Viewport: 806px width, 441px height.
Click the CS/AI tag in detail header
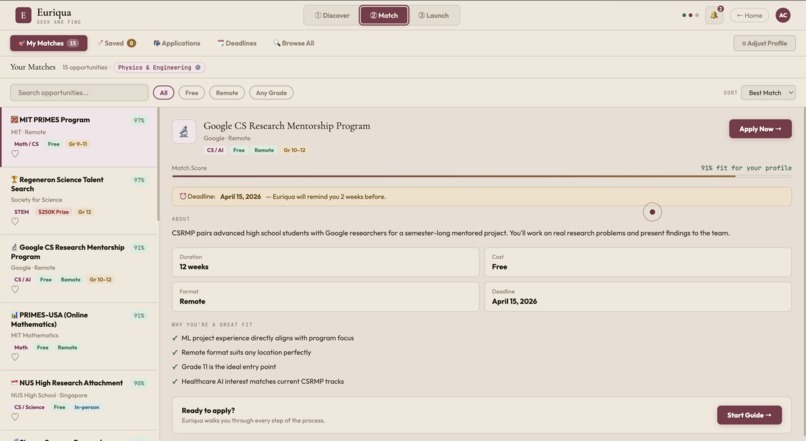(215, 150)
